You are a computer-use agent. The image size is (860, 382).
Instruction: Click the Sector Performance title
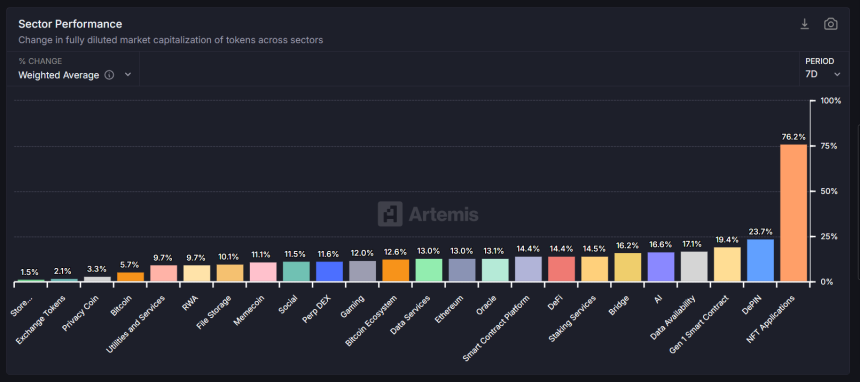[70, 24]
